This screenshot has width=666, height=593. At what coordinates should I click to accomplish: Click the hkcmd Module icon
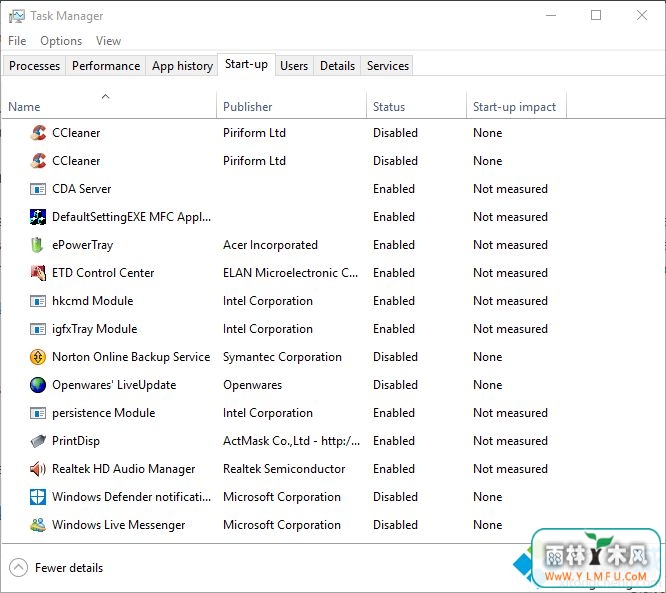pos(38,301)
